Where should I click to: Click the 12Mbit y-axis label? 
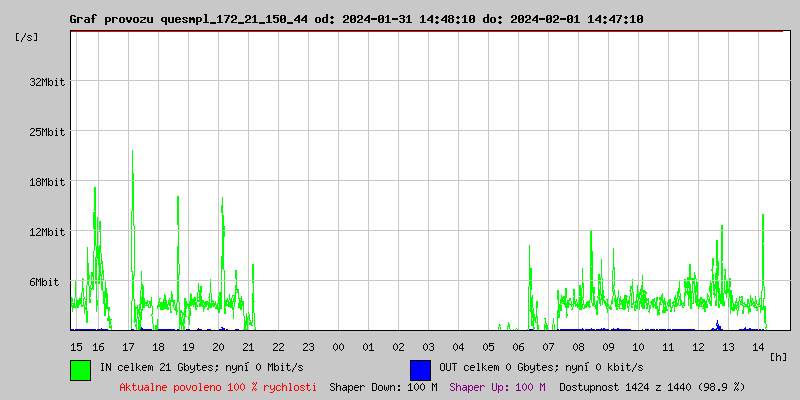pyautogui.click(x=47, y=232)
